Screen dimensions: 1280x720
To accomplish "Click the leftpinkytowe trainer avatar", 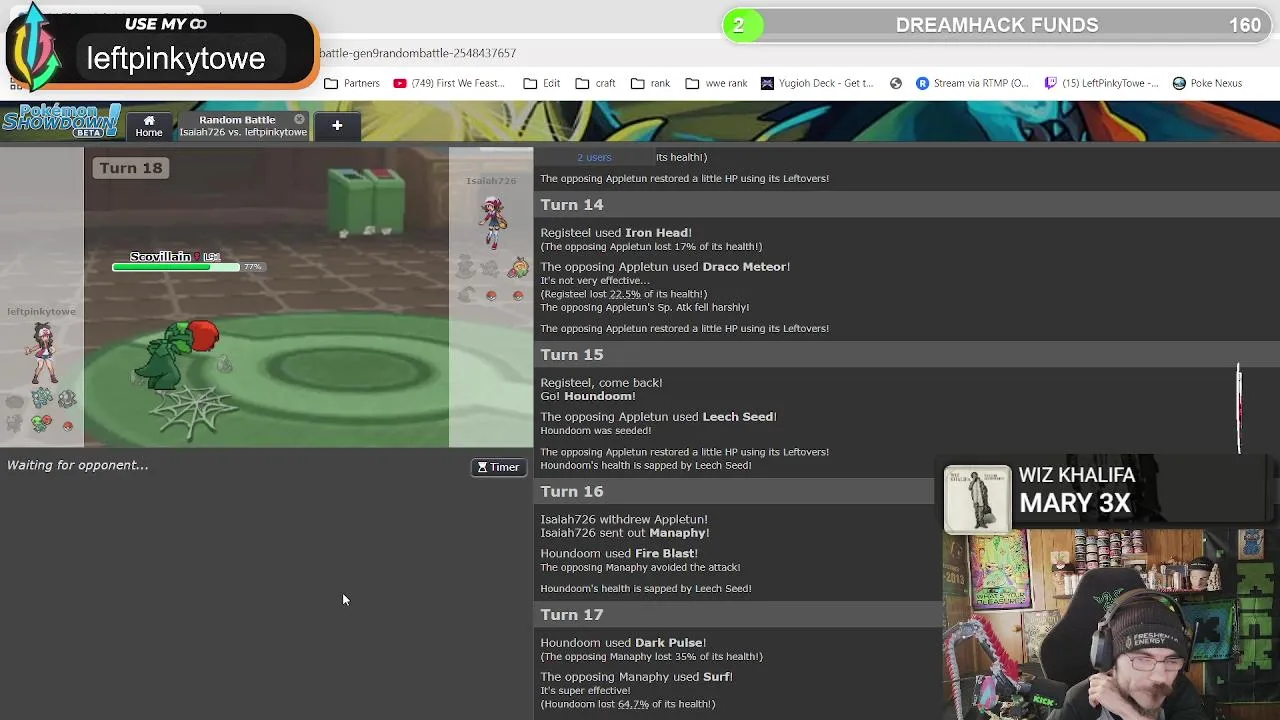I will click(43, 353).
